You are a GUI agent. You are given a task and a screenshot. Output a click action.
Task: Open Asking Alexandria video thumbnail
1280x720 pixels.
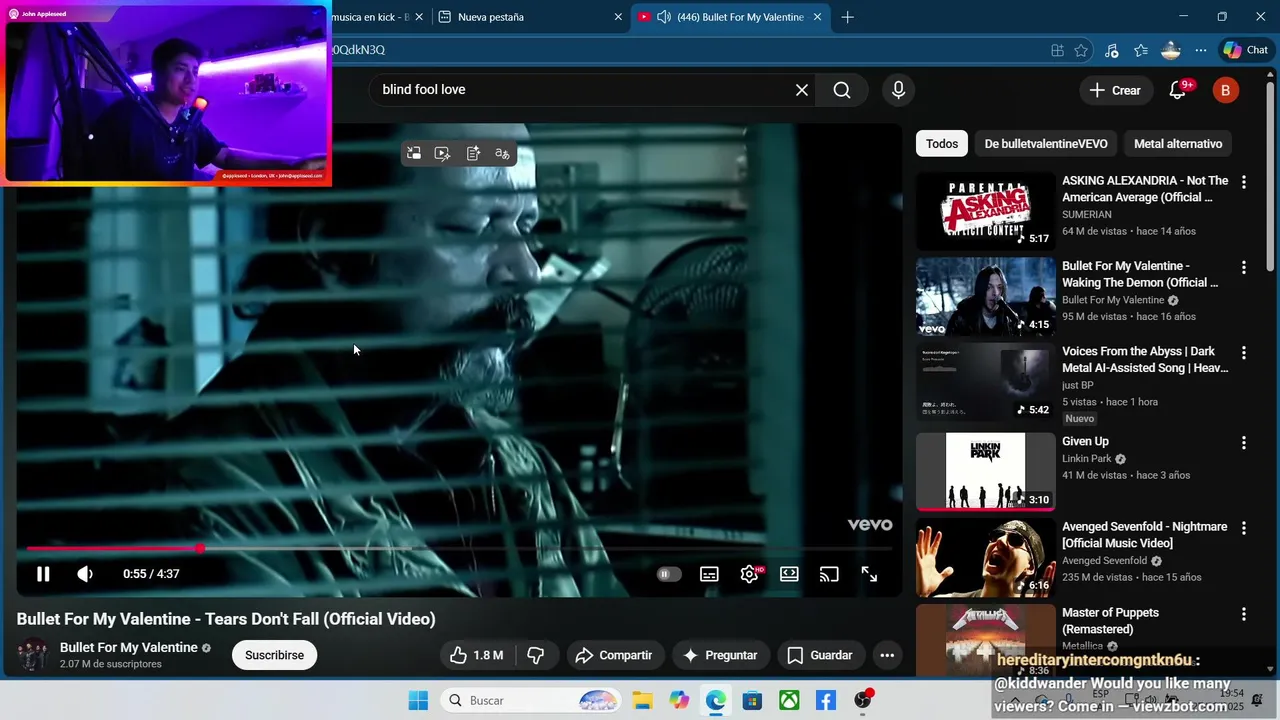(986, 211)
